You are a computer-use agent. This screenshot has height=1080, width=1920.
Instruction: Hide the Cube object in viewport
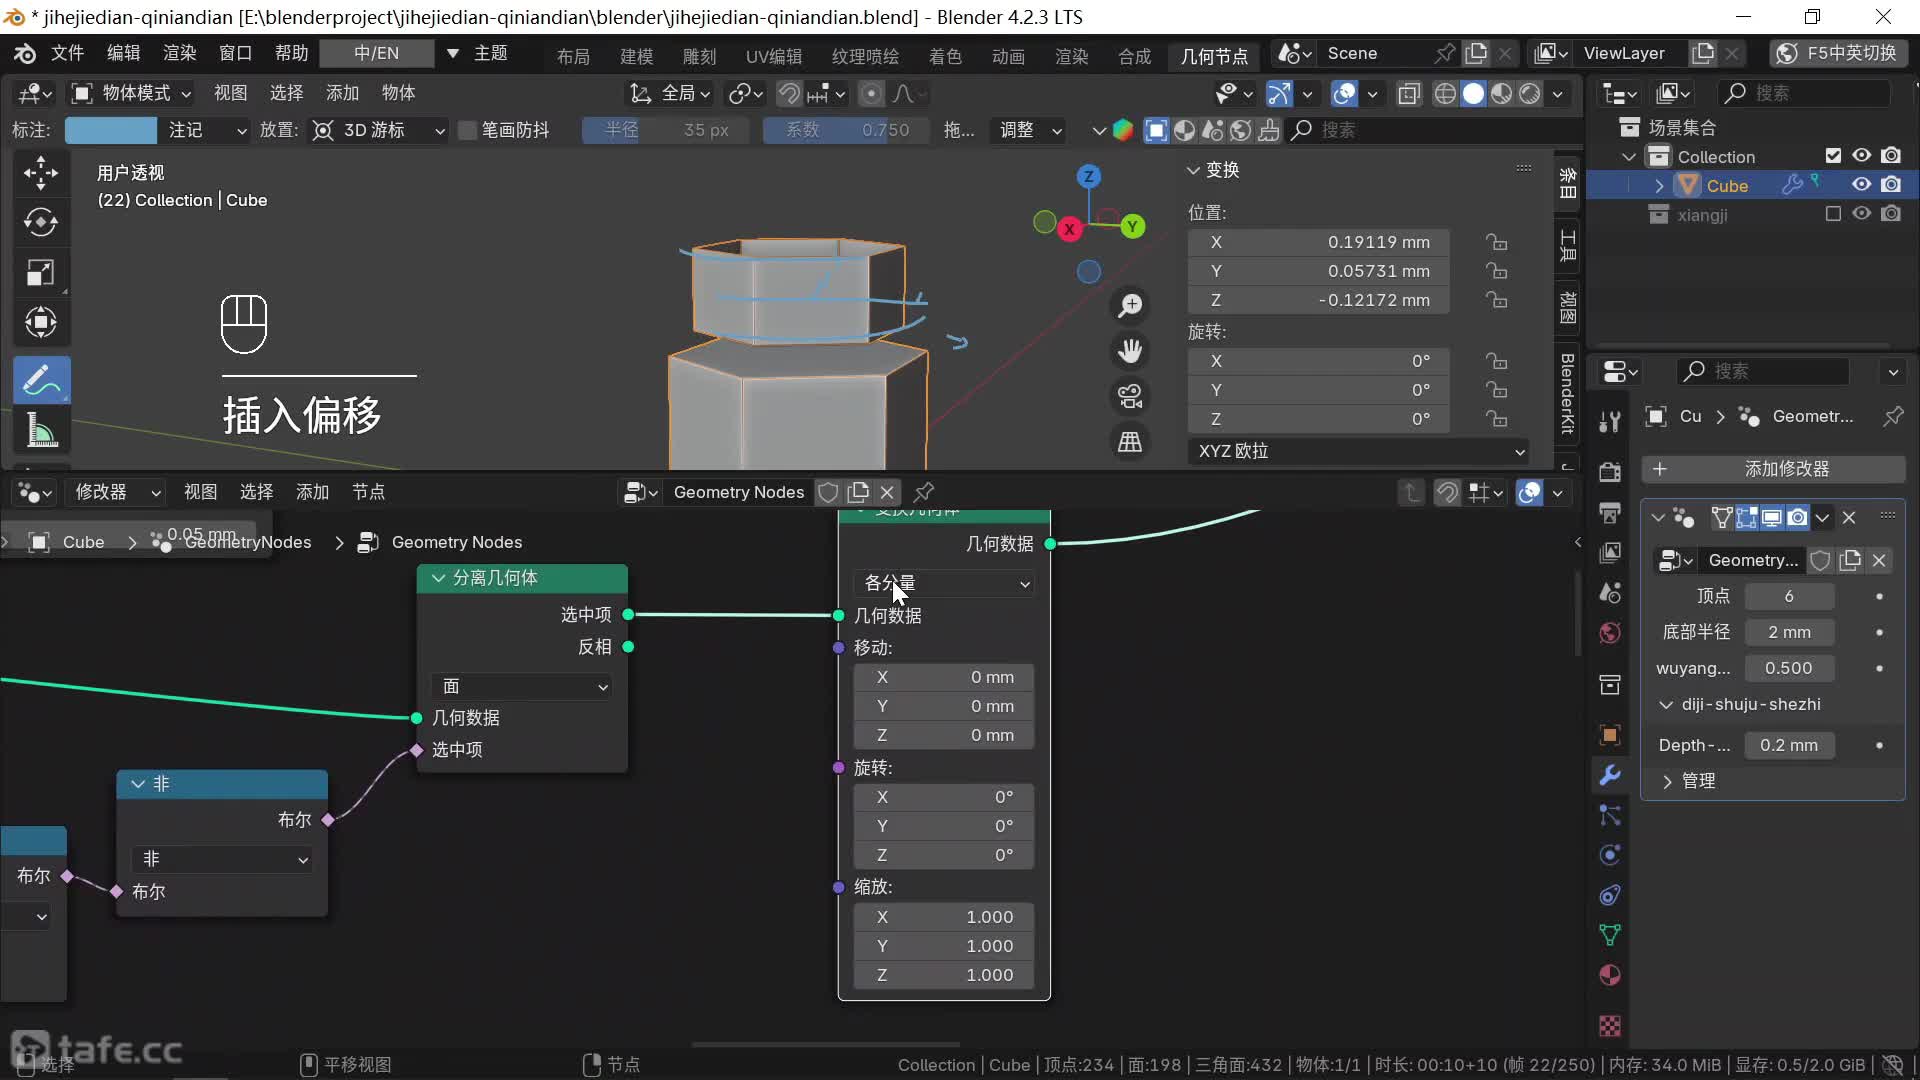[x=1861, y=185]
